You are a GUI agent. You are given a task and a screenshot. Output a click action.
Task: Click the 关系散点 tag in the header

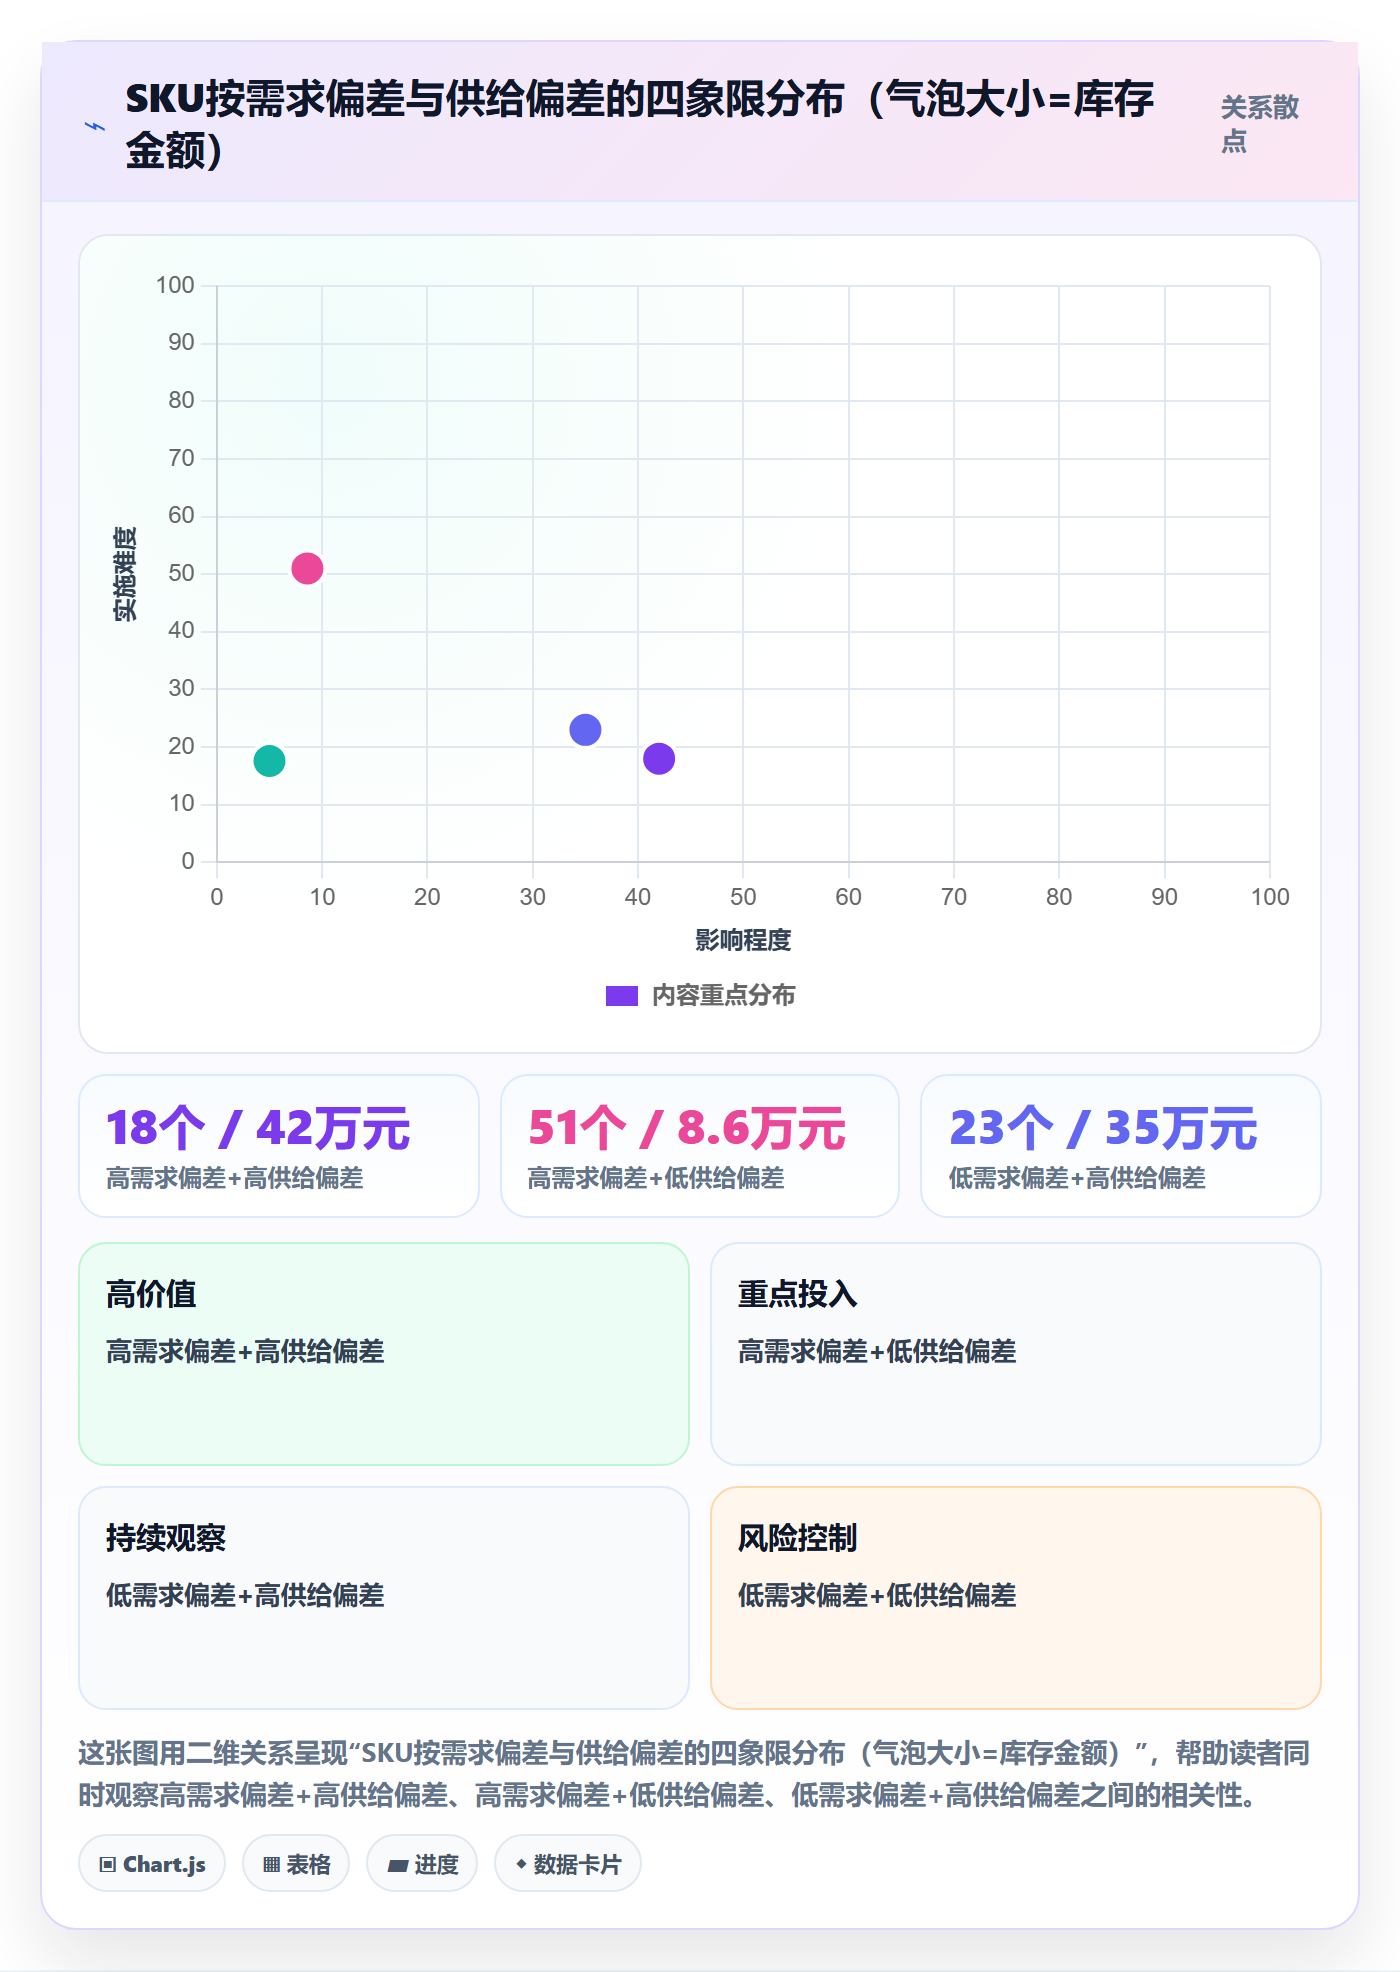1259,124
